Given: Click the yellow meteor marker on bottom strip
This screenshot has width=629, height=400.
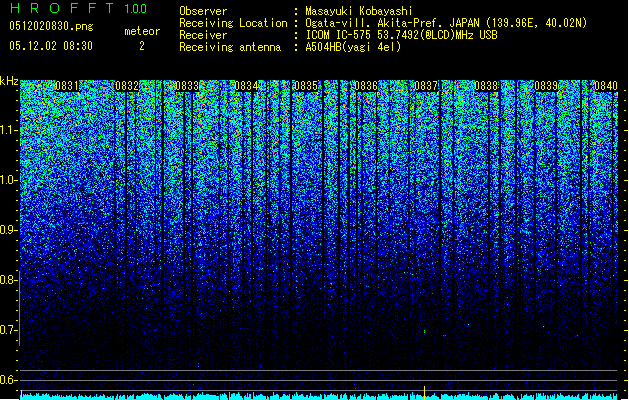Looking at the screenshot, I should point(424,392).
